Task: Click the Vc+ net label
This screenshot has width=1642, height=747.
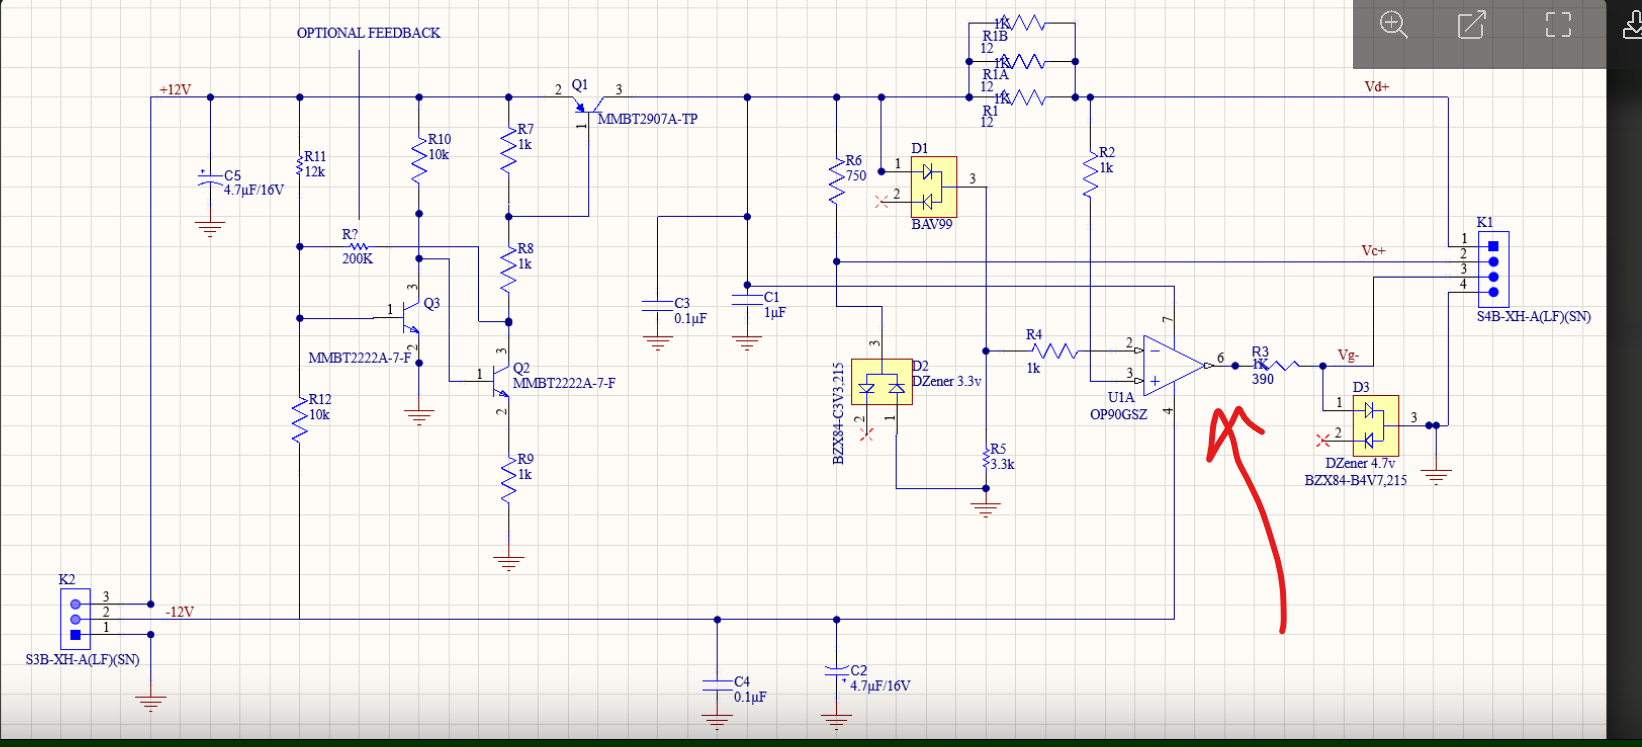Action: 1374,250
